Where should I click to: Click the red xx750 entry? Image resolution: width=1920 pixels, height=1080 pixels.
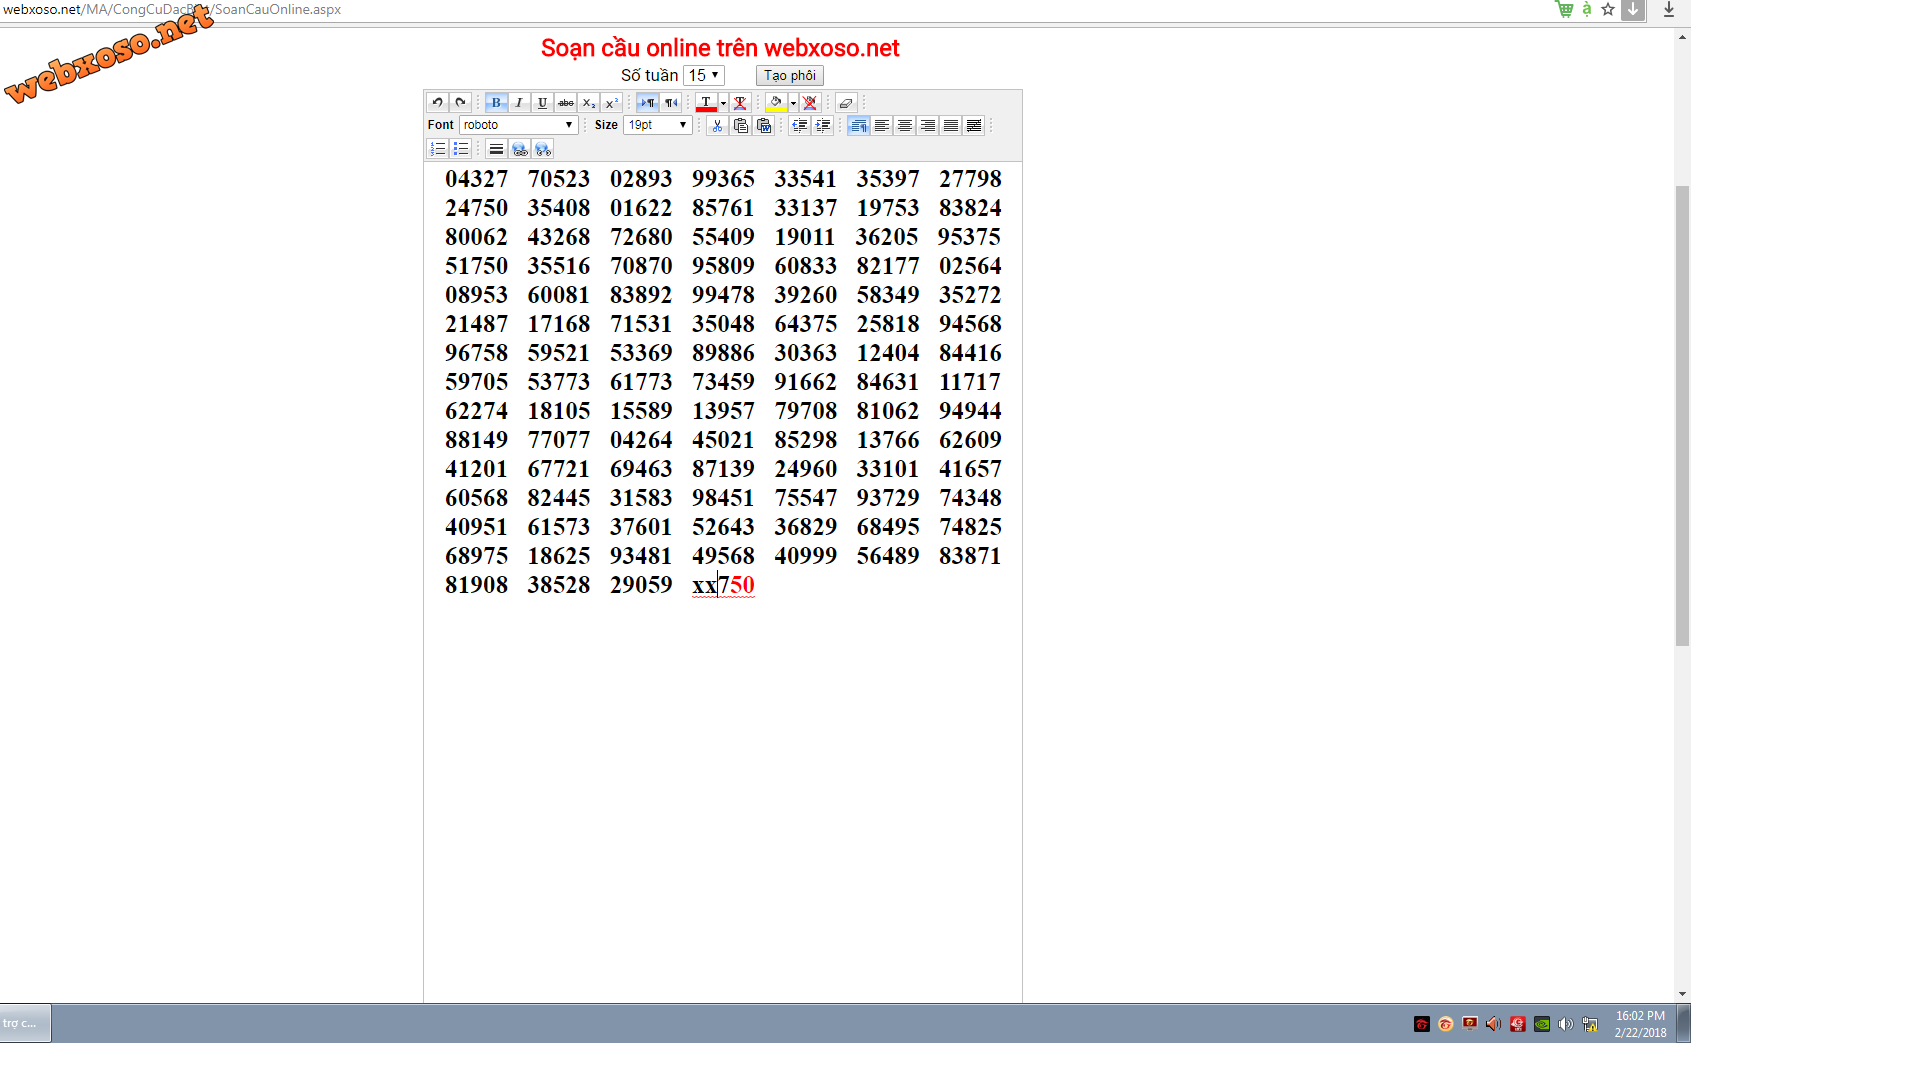click(723, 585)
